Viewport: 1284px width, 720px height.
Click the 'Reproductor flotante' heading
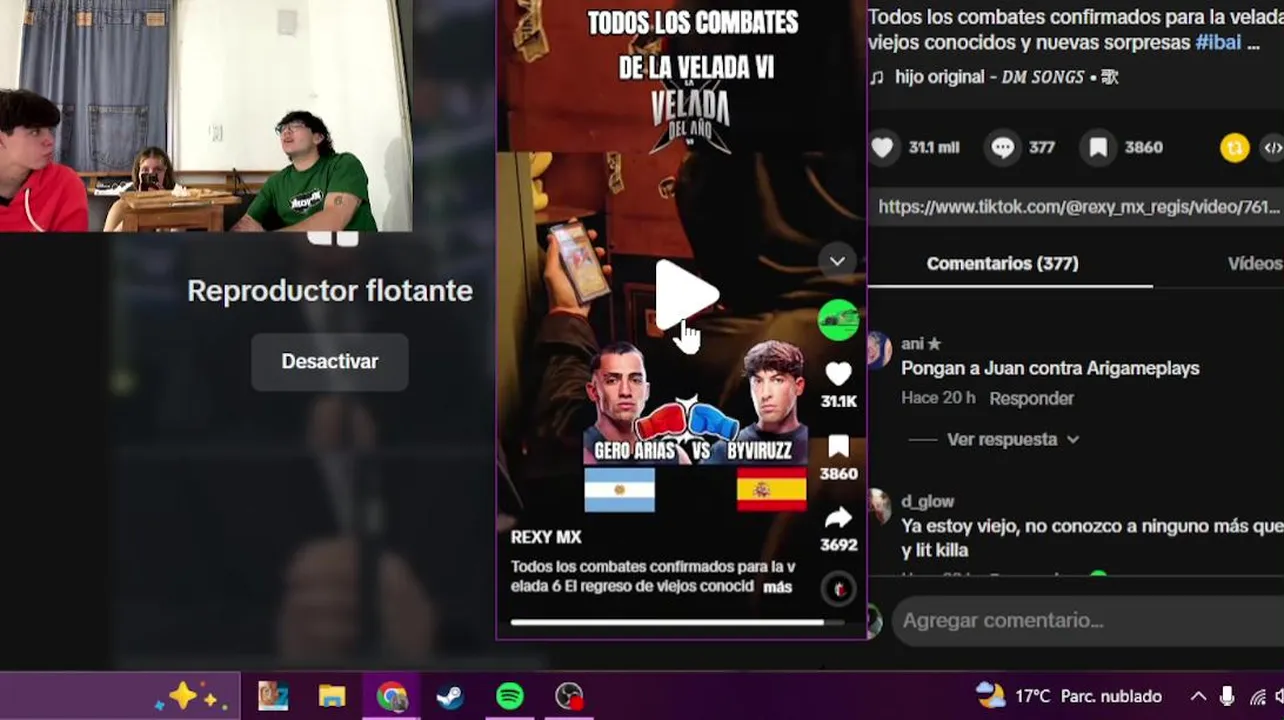(x=330, y=291)
